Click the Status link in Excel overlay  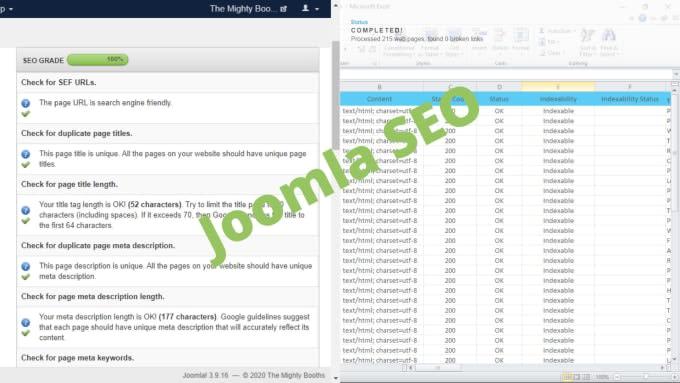click(x=359, y=22)
